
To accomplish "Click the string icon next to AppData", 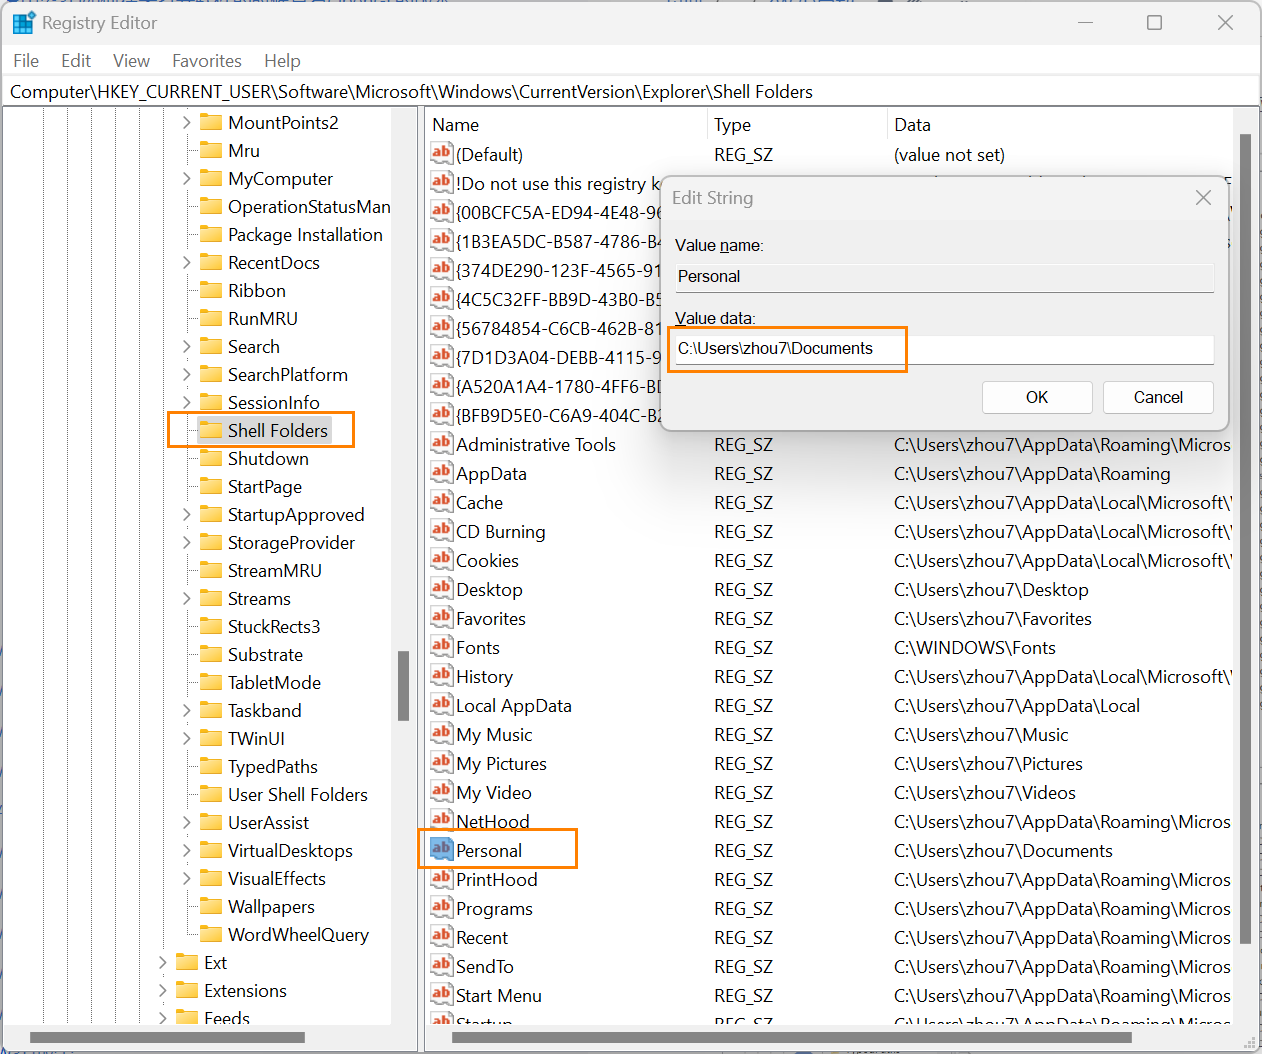I will coord(441,472).
